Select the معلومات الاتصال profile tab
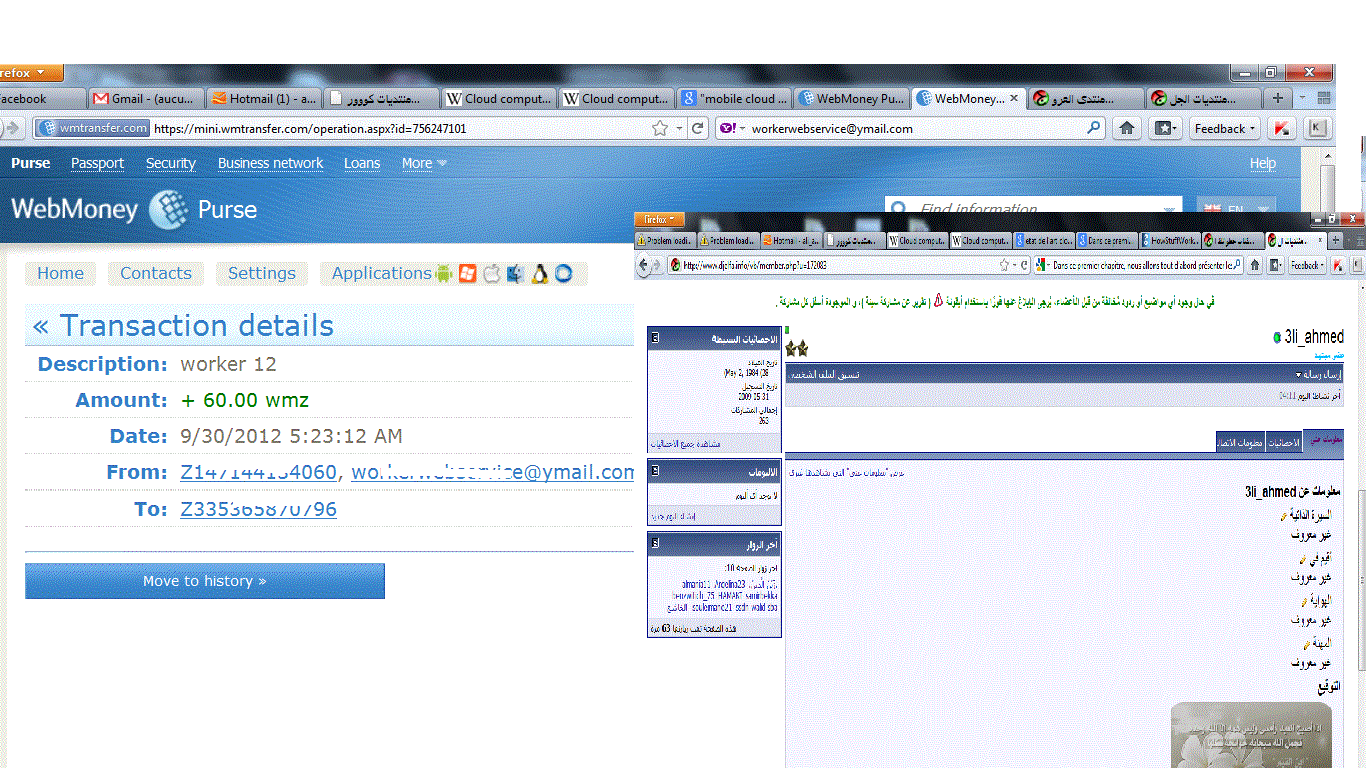1366x768 pixels. (1240, 441)
